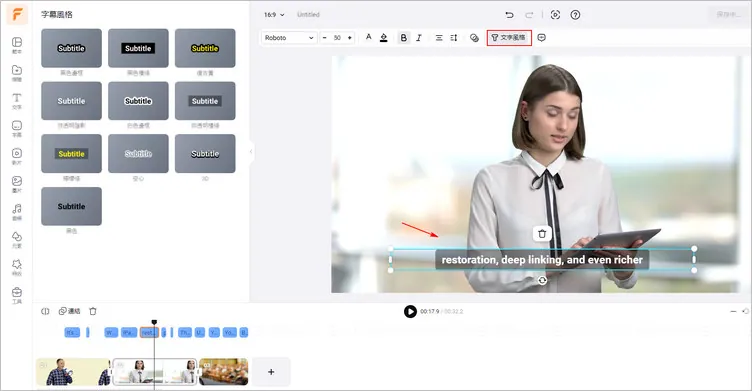
Task: Select the 'It's..' subtitle clip on timeline
Action: coord(72,332)
